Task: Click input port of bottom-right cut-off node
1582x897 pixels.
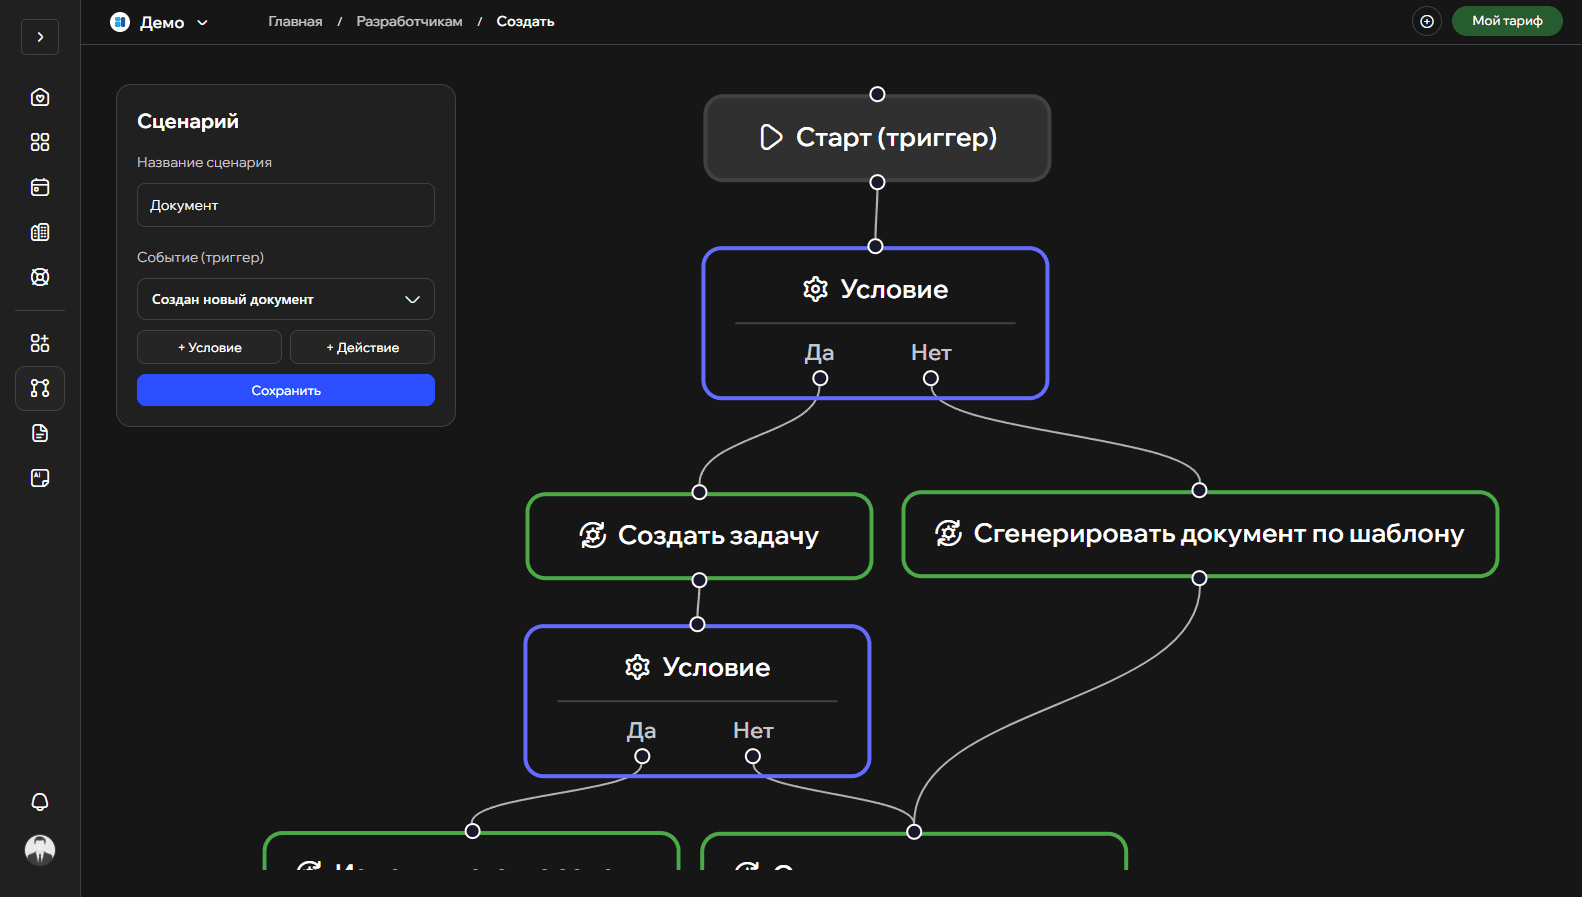Action: (x=914, y=831)
